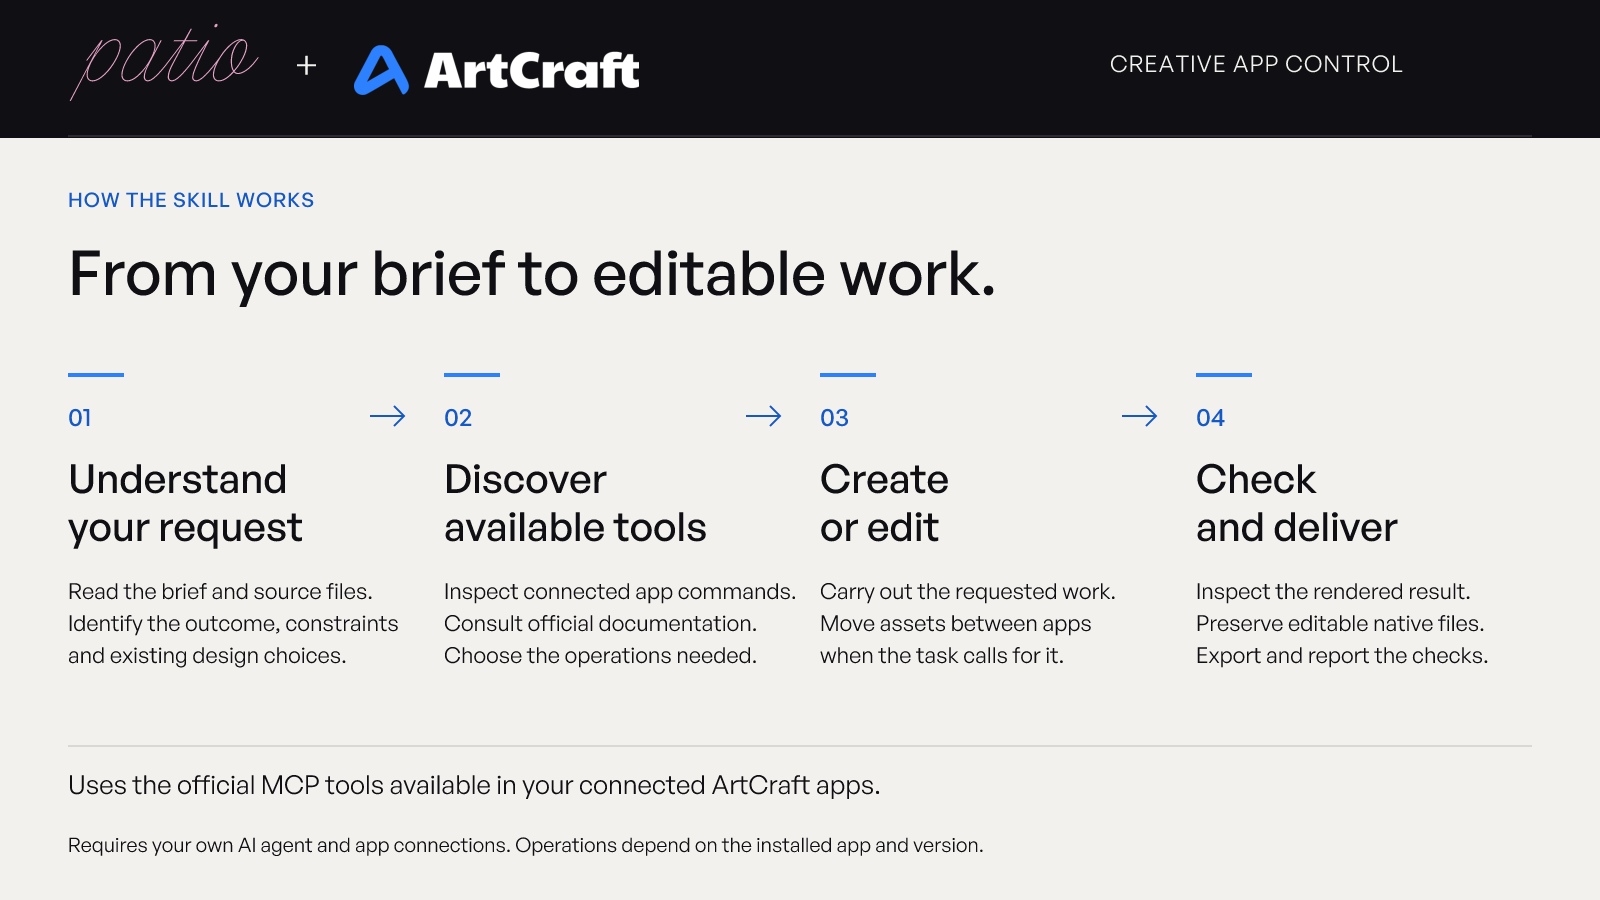Select the CREATIVE APP CONTROL header label
1600x900 pixels.
[x=1256, y=64]
